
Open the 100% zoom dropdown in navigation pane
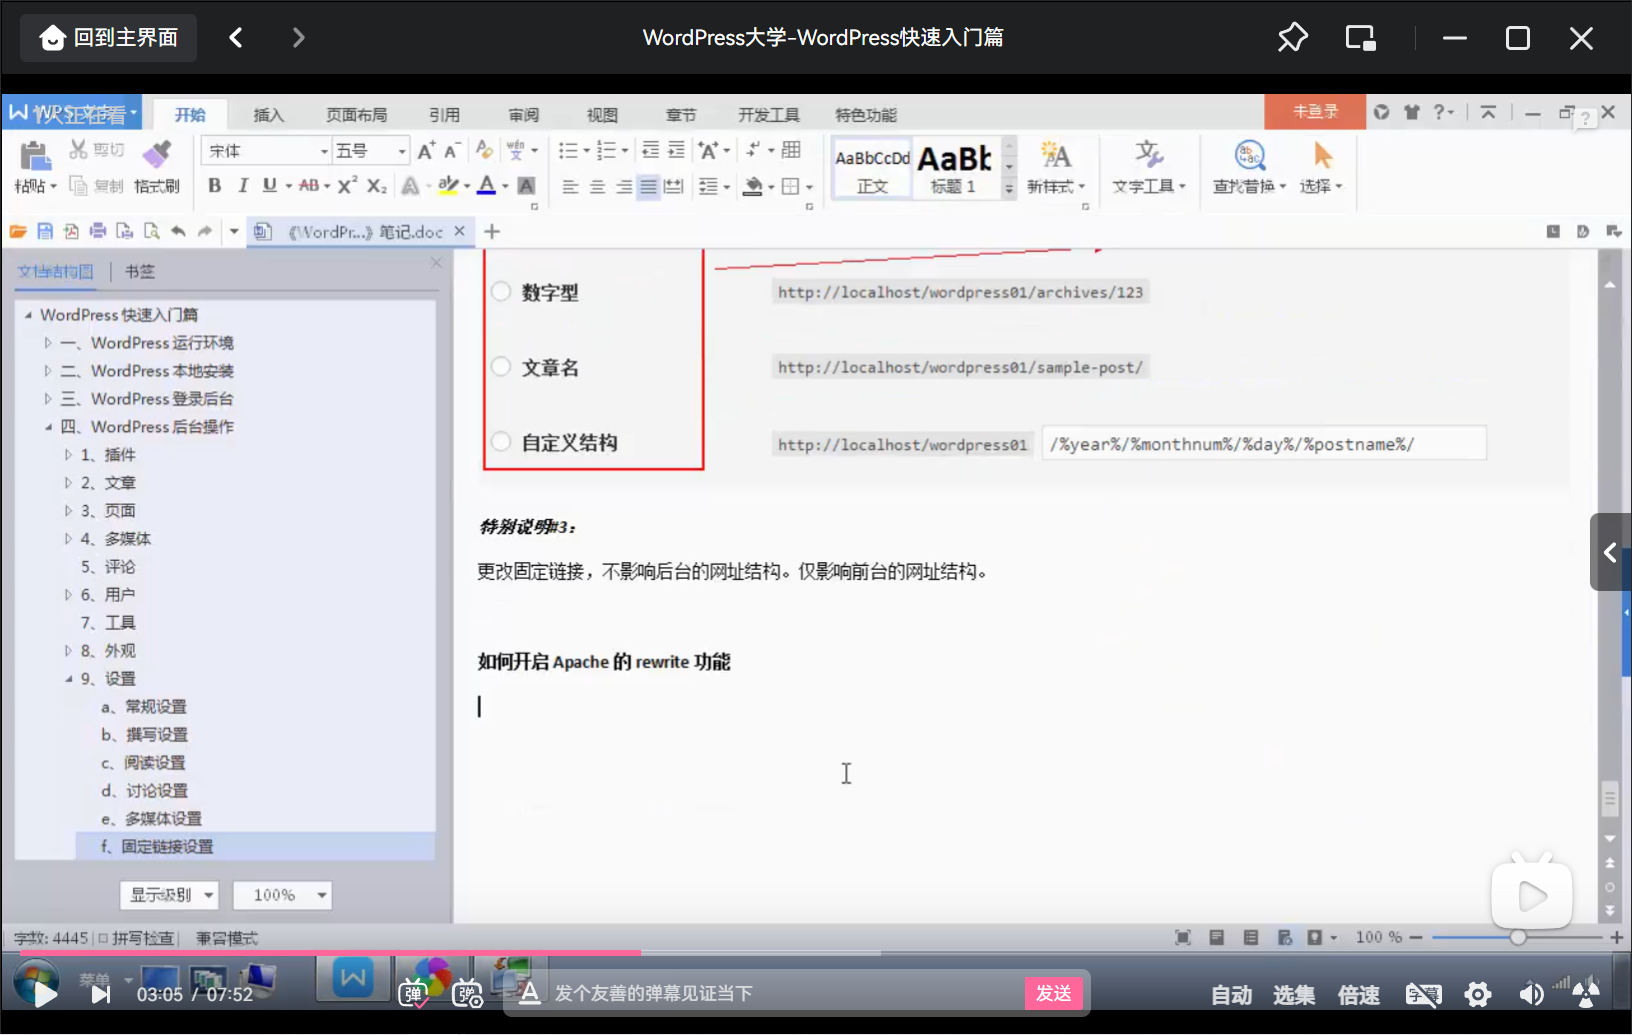tap(282, 895)
